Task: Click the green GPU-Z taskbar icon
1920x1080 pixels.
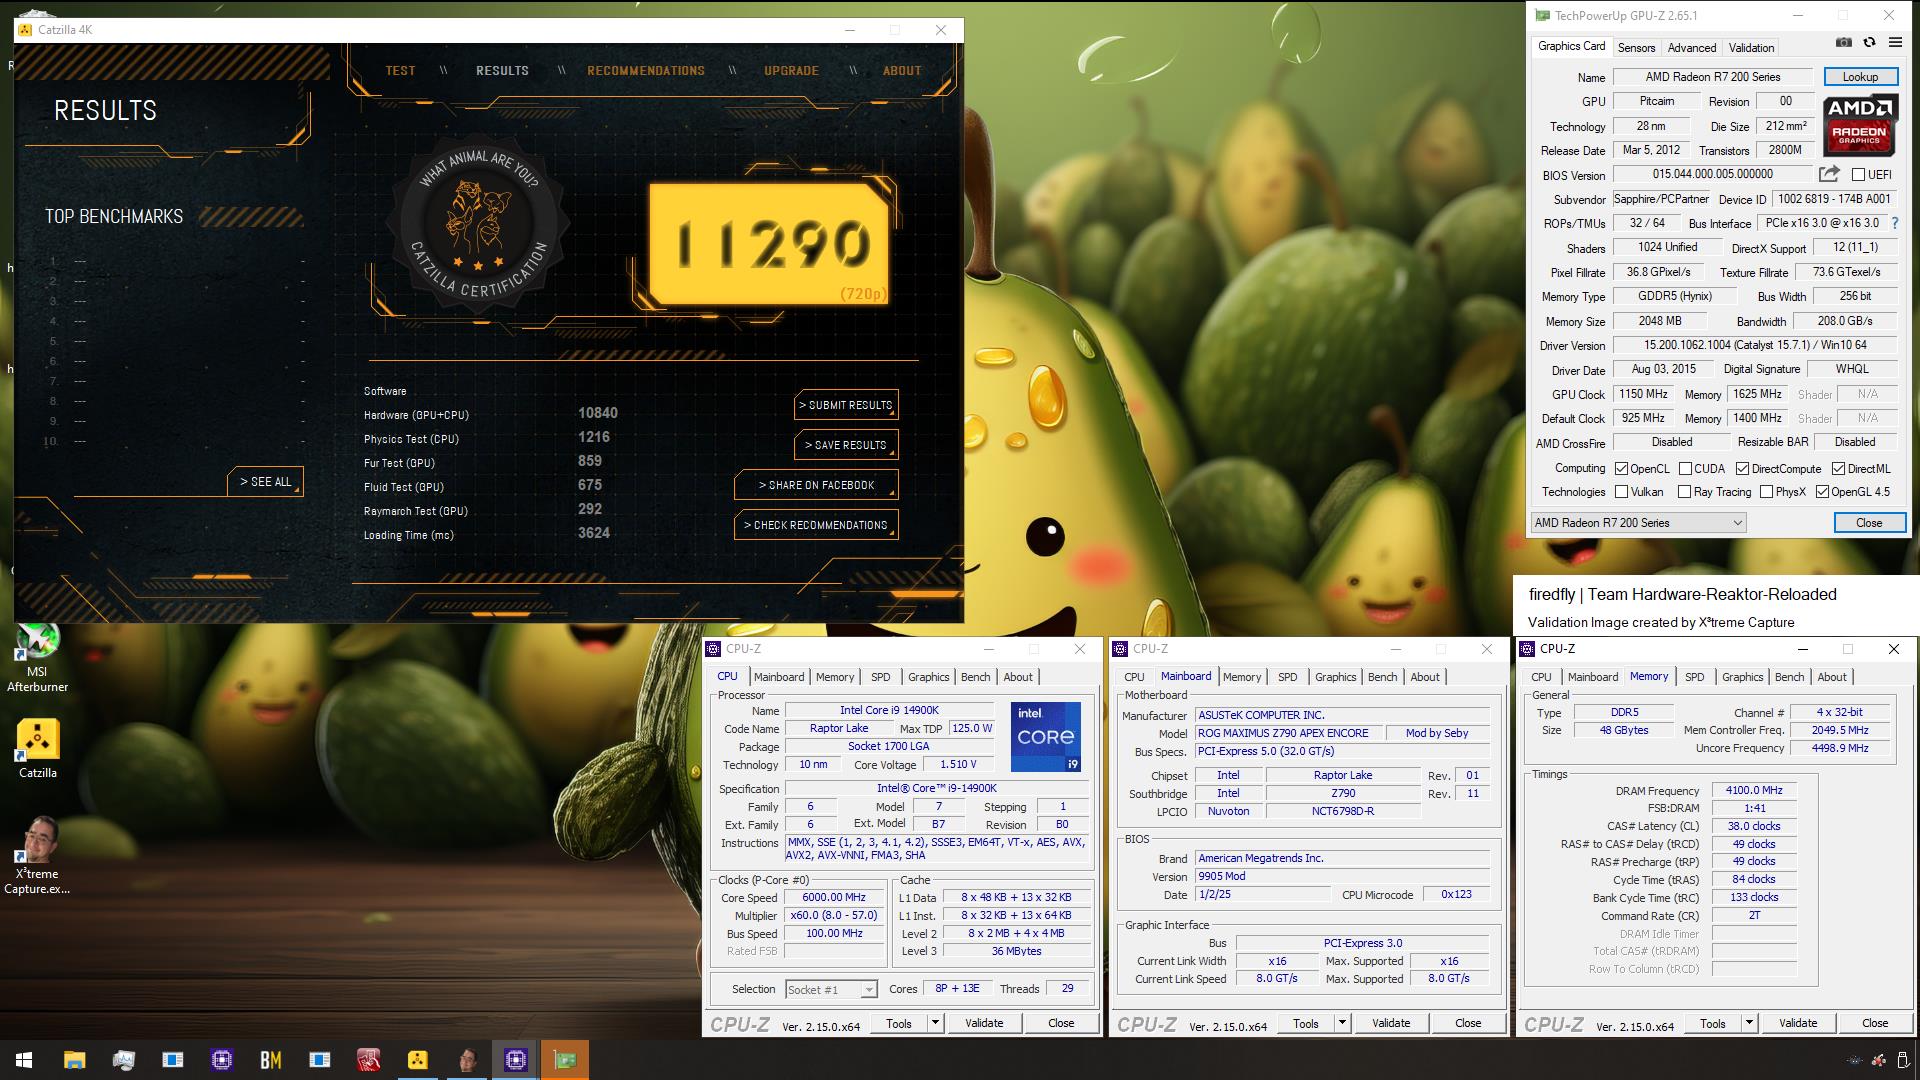Action: tap(565, 1060)
